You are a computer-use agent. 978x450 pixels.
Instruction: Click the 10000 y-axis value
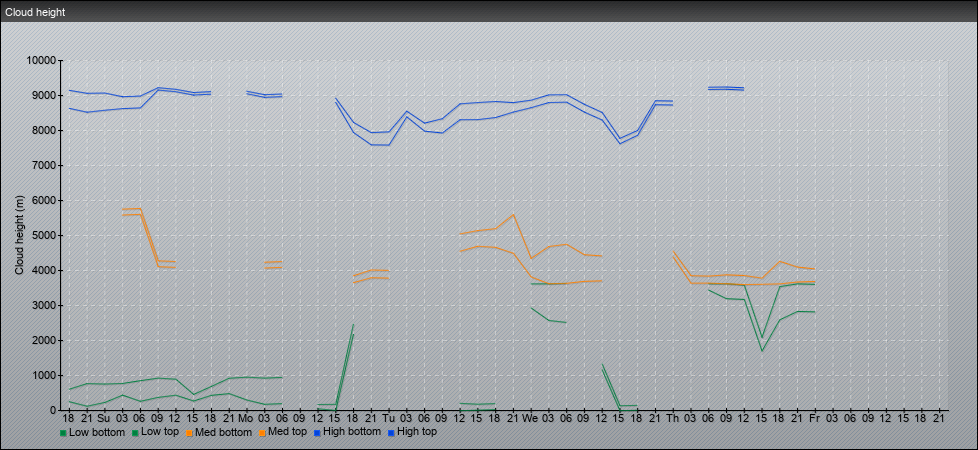click(x=41, y=61)
